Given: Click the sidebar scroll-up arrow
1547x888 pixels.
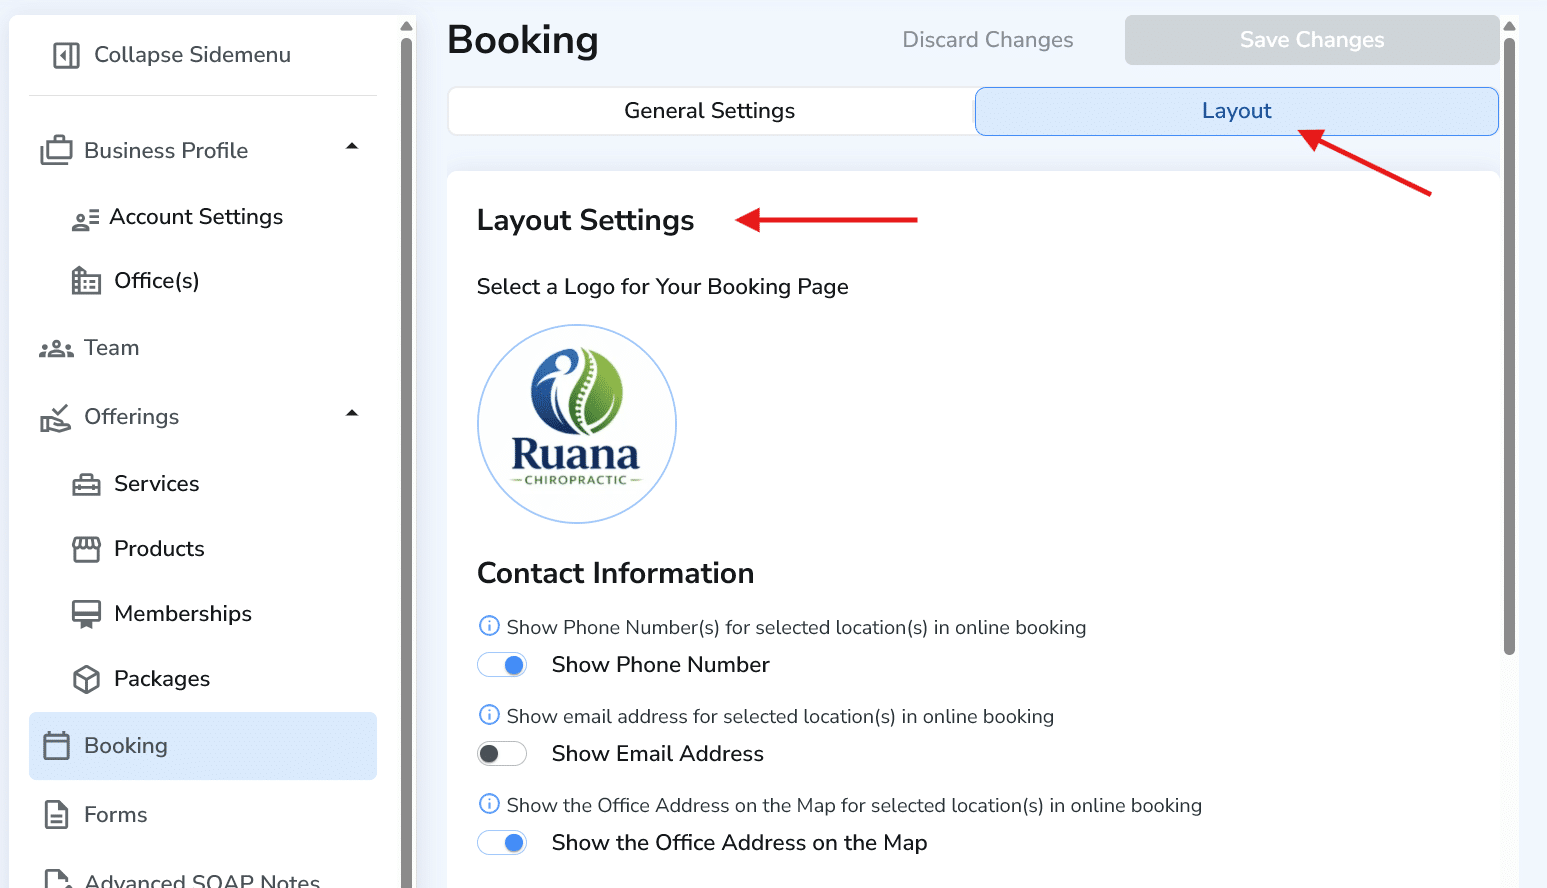Looking at the screenshot, I should pos(406,26).
